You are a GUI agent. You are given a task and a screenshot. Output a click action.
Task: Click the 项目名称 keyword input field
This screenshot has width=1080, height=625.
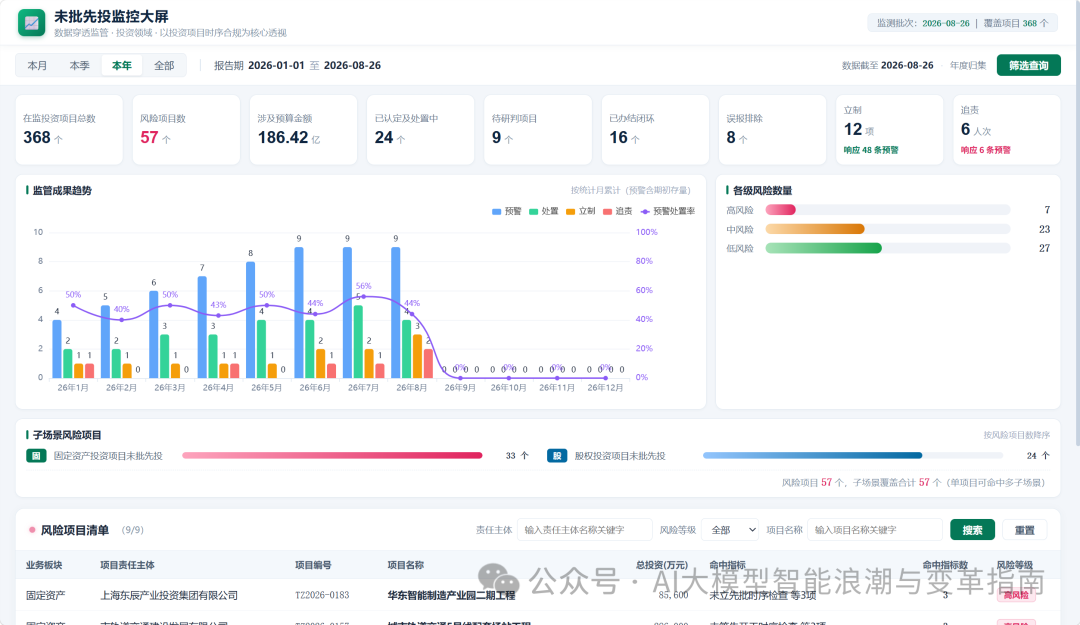[x=875, y=530]
